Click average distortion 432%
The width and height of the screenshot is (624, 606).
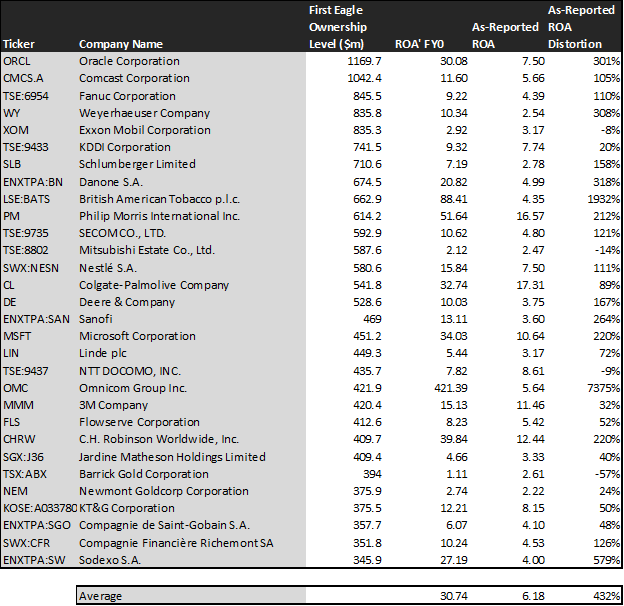606,596
